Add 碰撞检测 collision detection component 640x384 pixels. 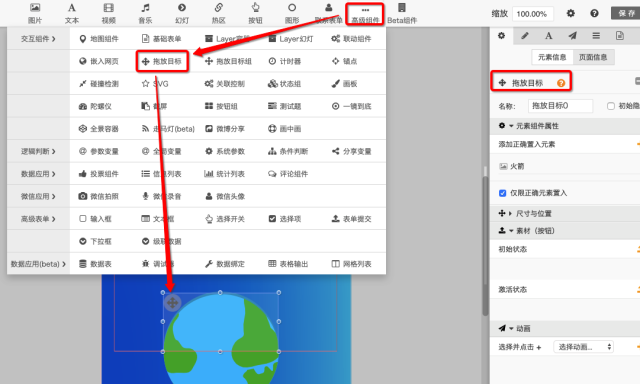(x=99, y=84)
